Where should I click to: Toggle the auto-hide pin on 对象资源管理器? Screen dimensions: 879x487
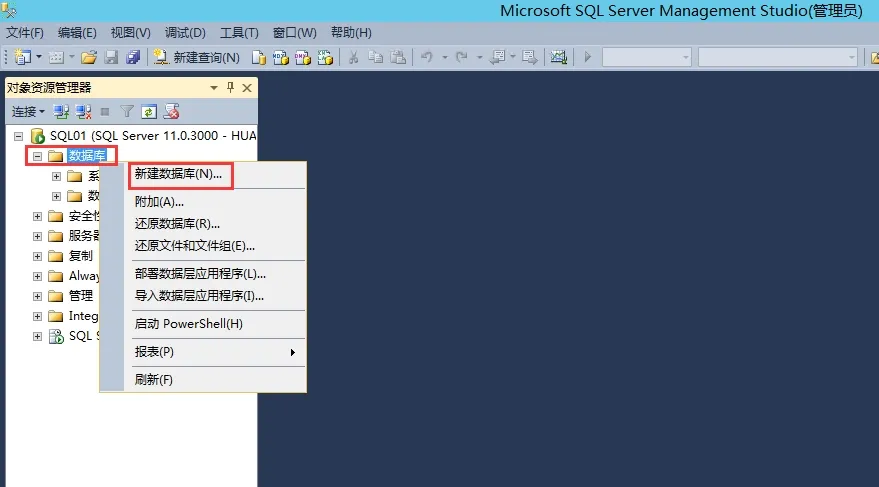tap(230, 87)
